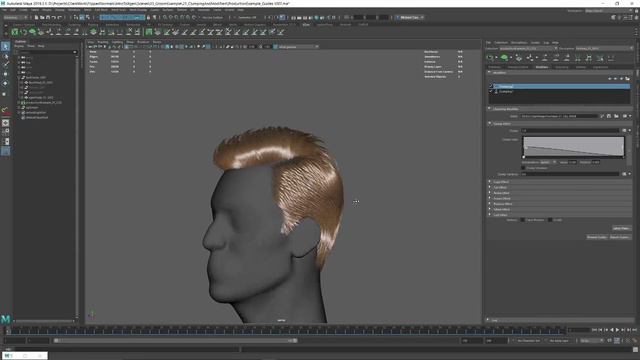
Task: Click the Setup Maps button
Action: pyautogui.click(x=621, y=229)
